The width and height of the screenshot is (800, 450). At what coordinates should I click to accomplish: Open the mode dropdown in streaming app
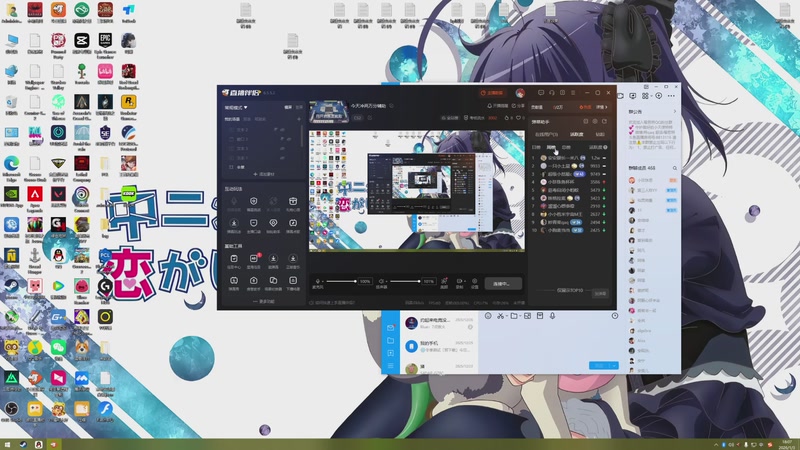coord(236,108)
